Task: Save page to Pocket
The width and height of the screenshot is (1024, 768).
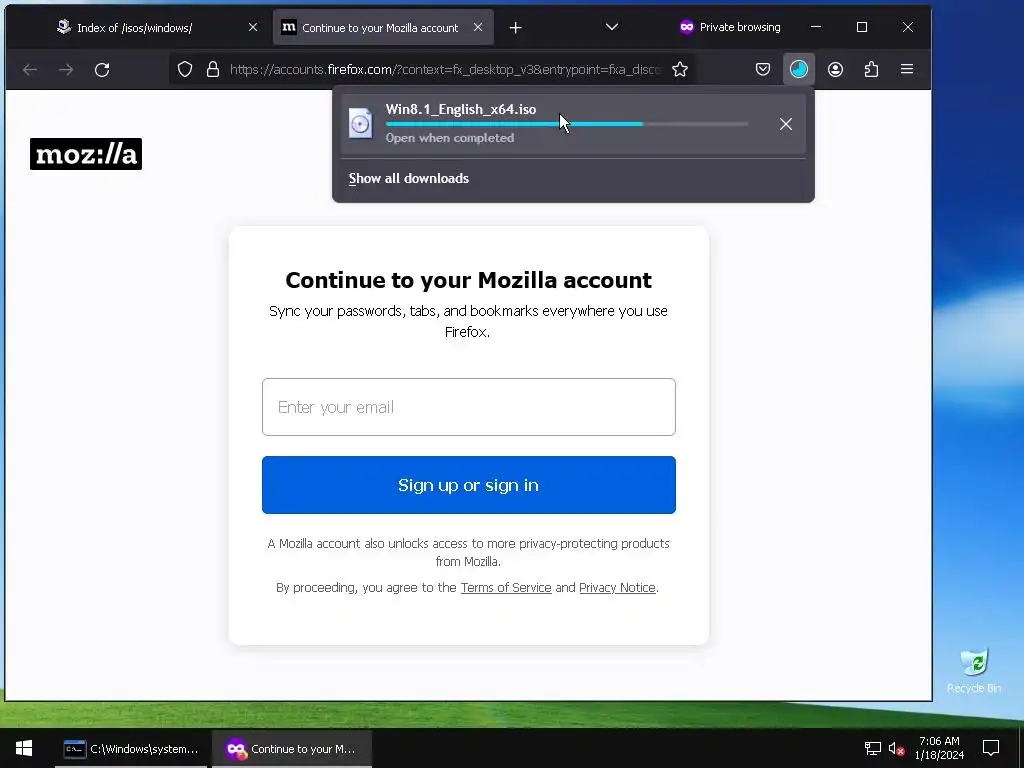Action: tap(762, 69)
